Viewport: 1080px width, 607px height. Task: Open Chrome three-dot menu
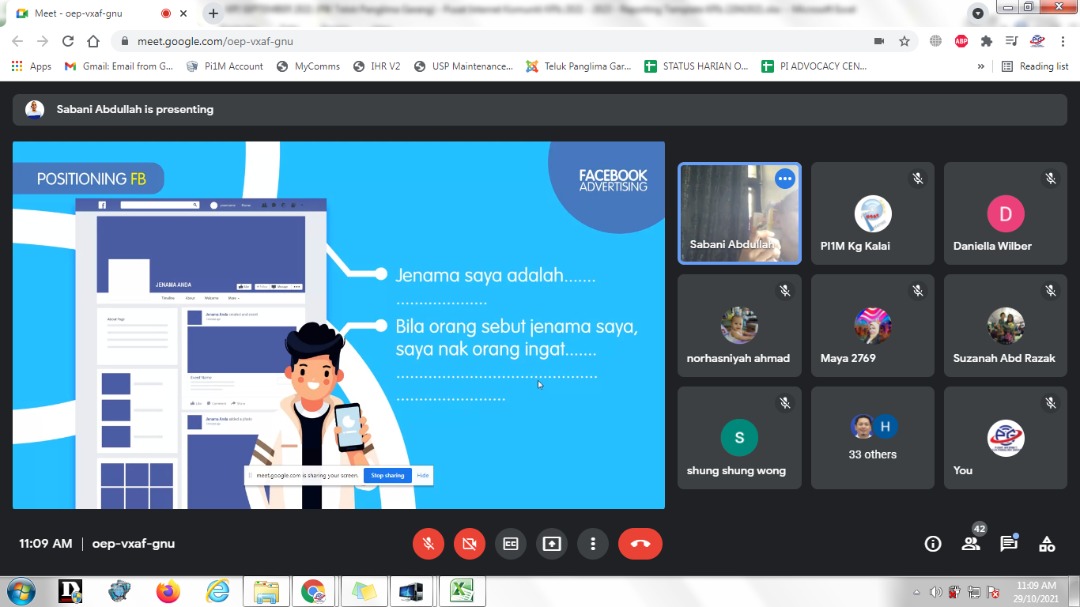pos(1063,41)
